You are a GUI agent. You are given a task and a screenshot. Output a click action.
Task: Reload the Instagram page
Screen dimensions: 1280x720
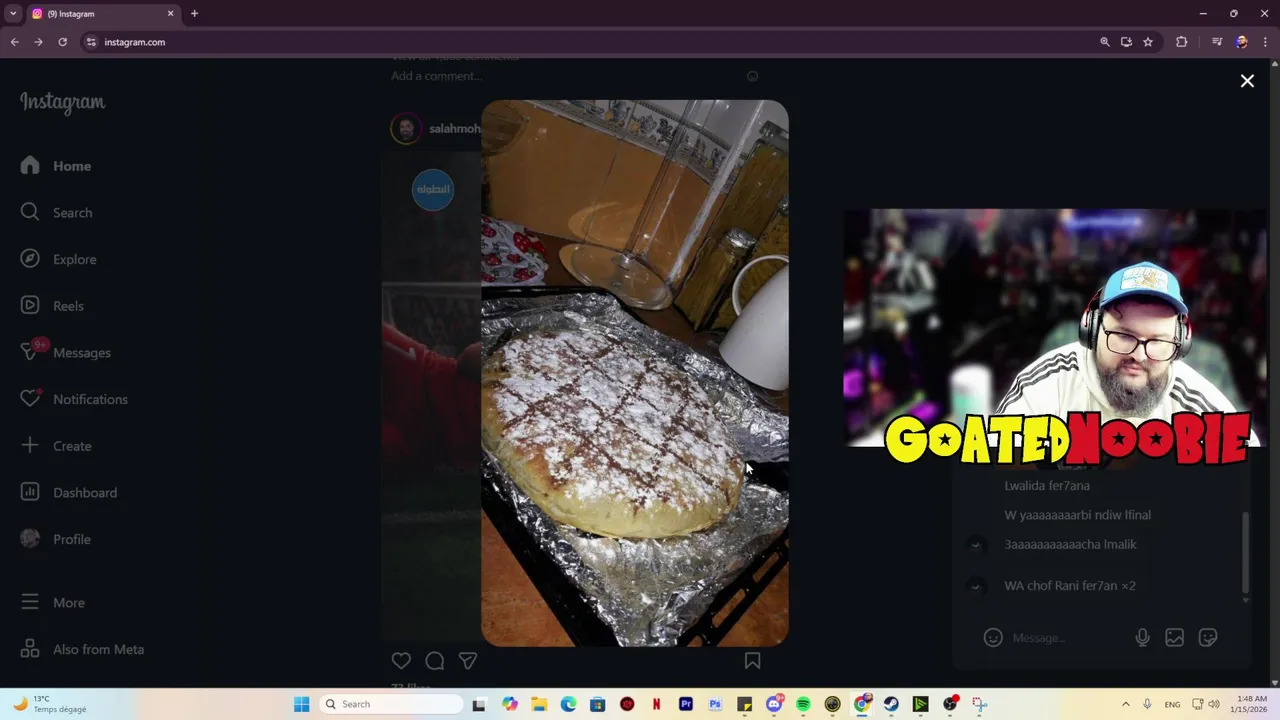[x=62, y=42]
